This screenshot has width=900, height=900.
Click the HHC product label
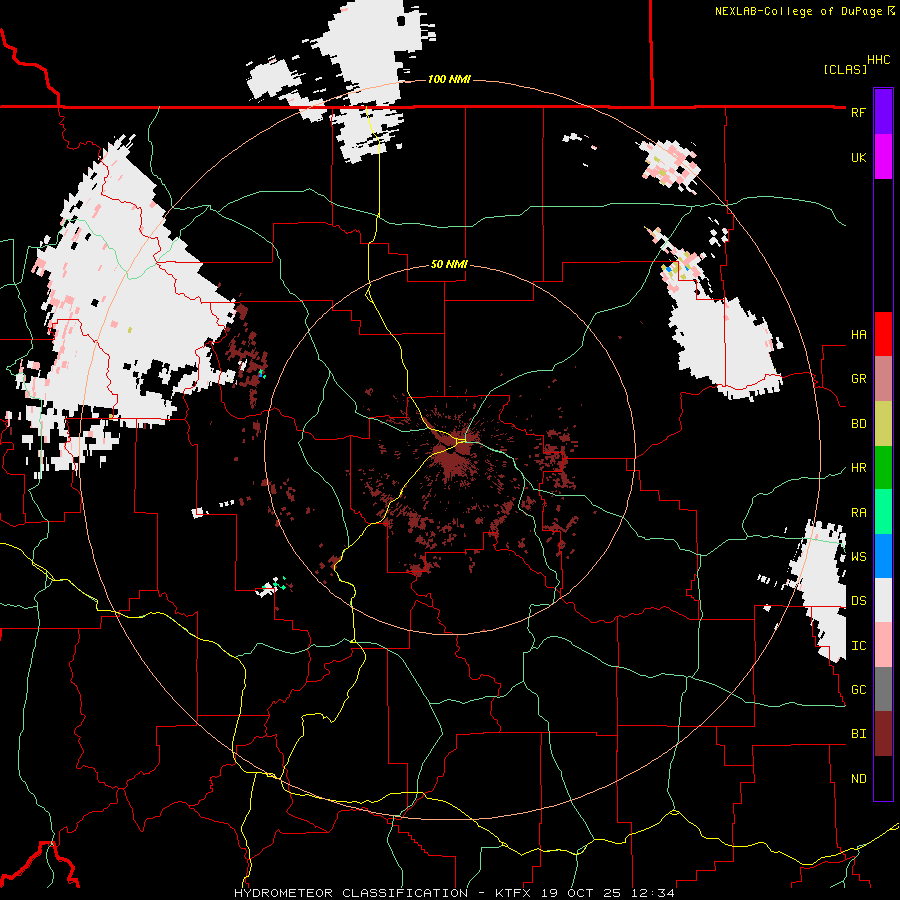coord(879,60)
